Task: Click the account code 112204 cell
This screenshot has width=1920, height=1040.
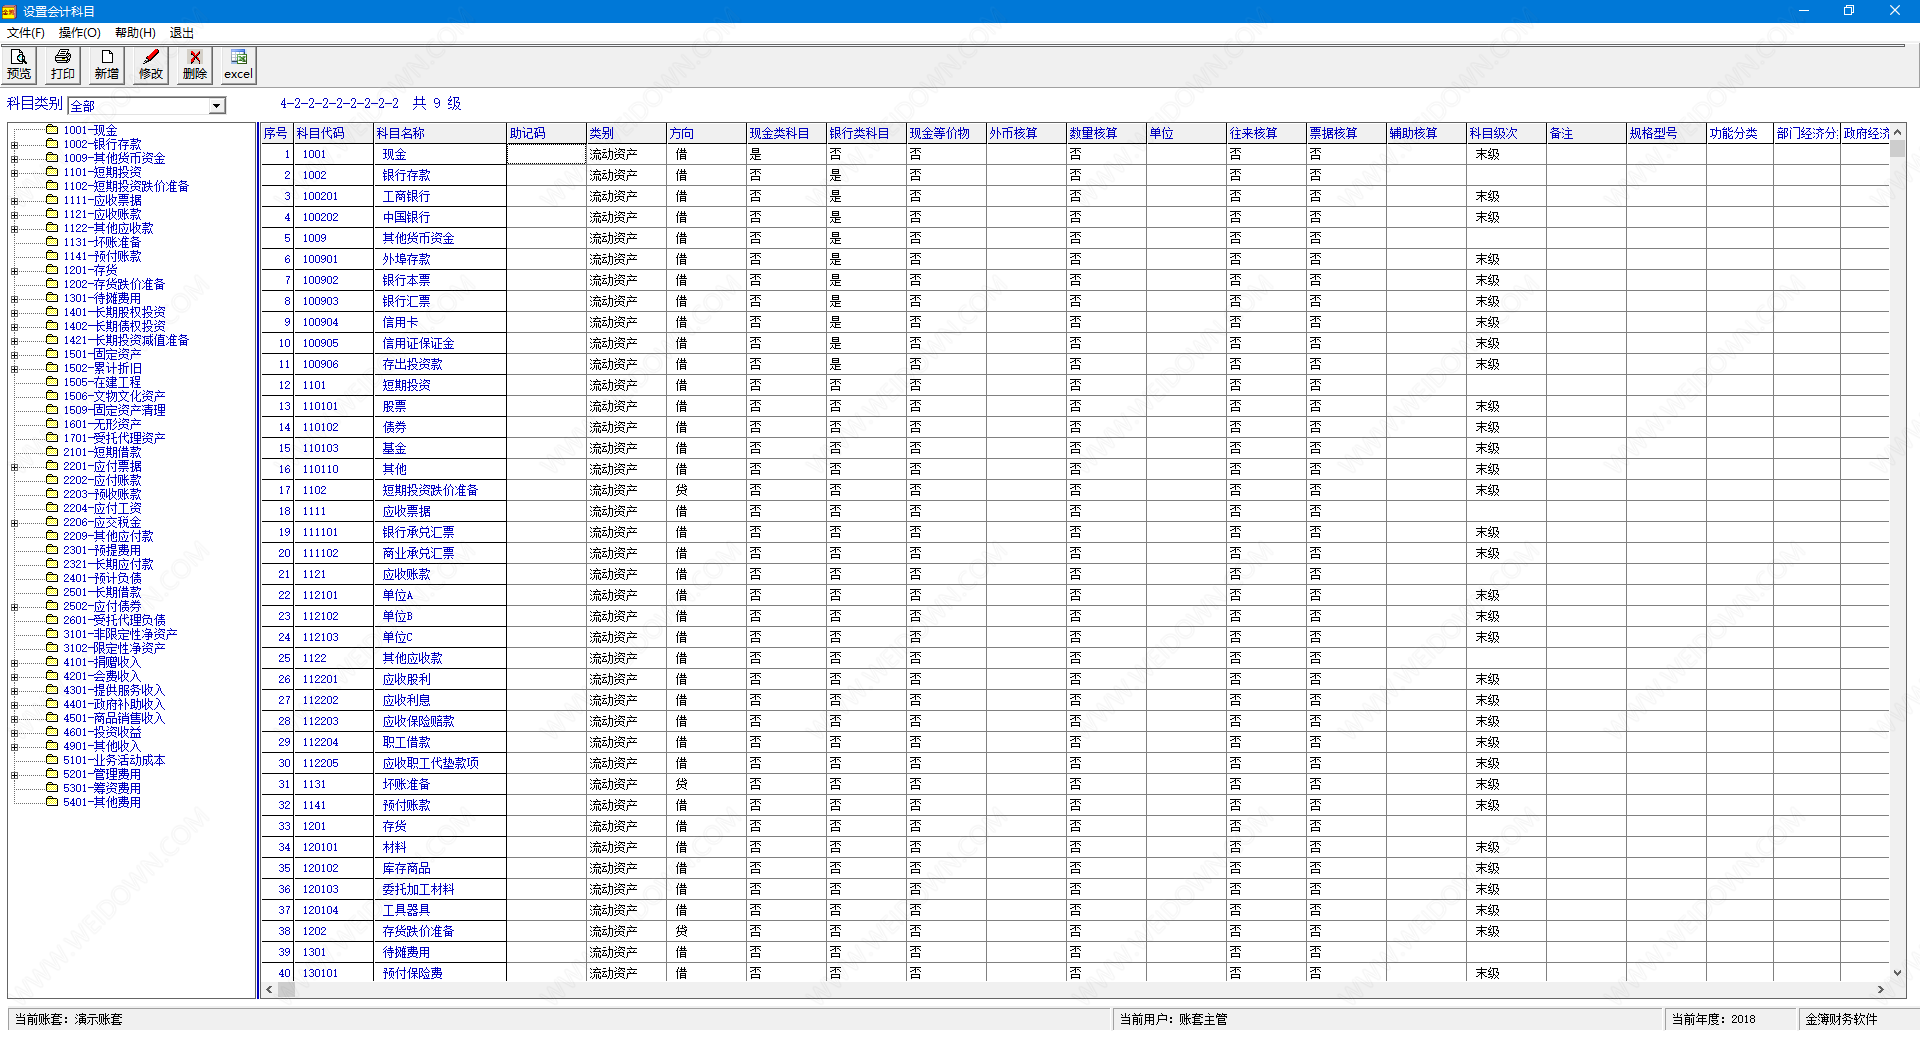Action: [334, 742]
